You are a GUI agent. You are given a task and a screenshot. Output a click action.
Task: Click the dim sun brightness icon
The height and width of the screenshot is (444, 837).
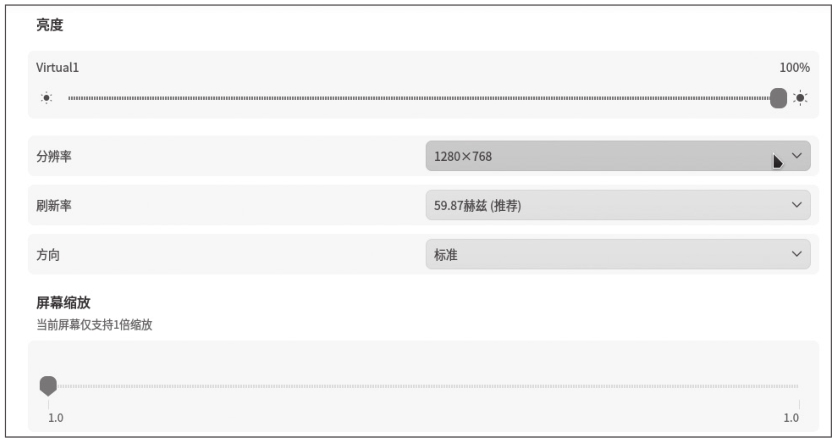46,98
